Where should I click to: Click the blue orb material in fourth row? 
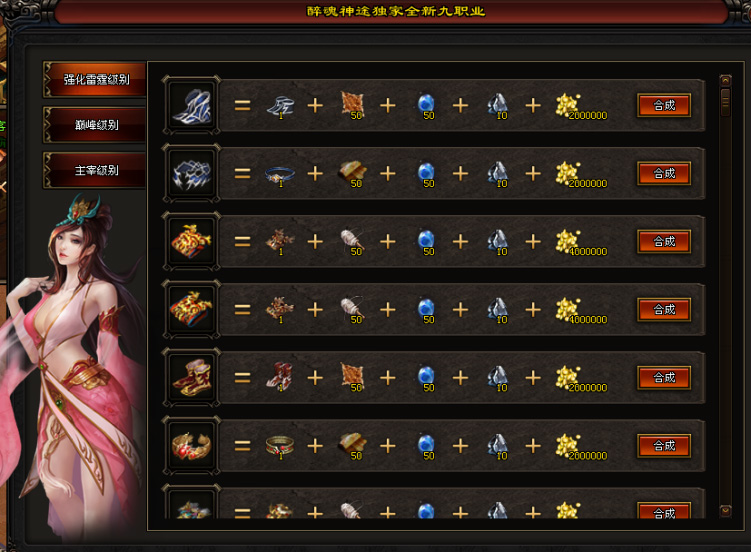pos(426,310)
